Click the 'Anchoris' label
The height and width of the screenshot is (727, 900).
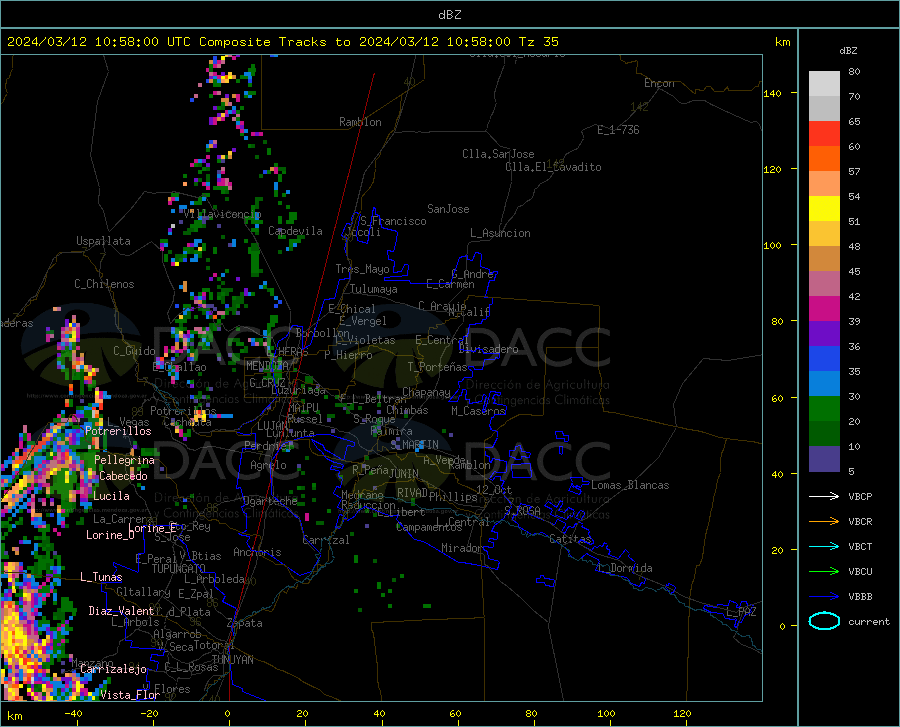[257, 553]
